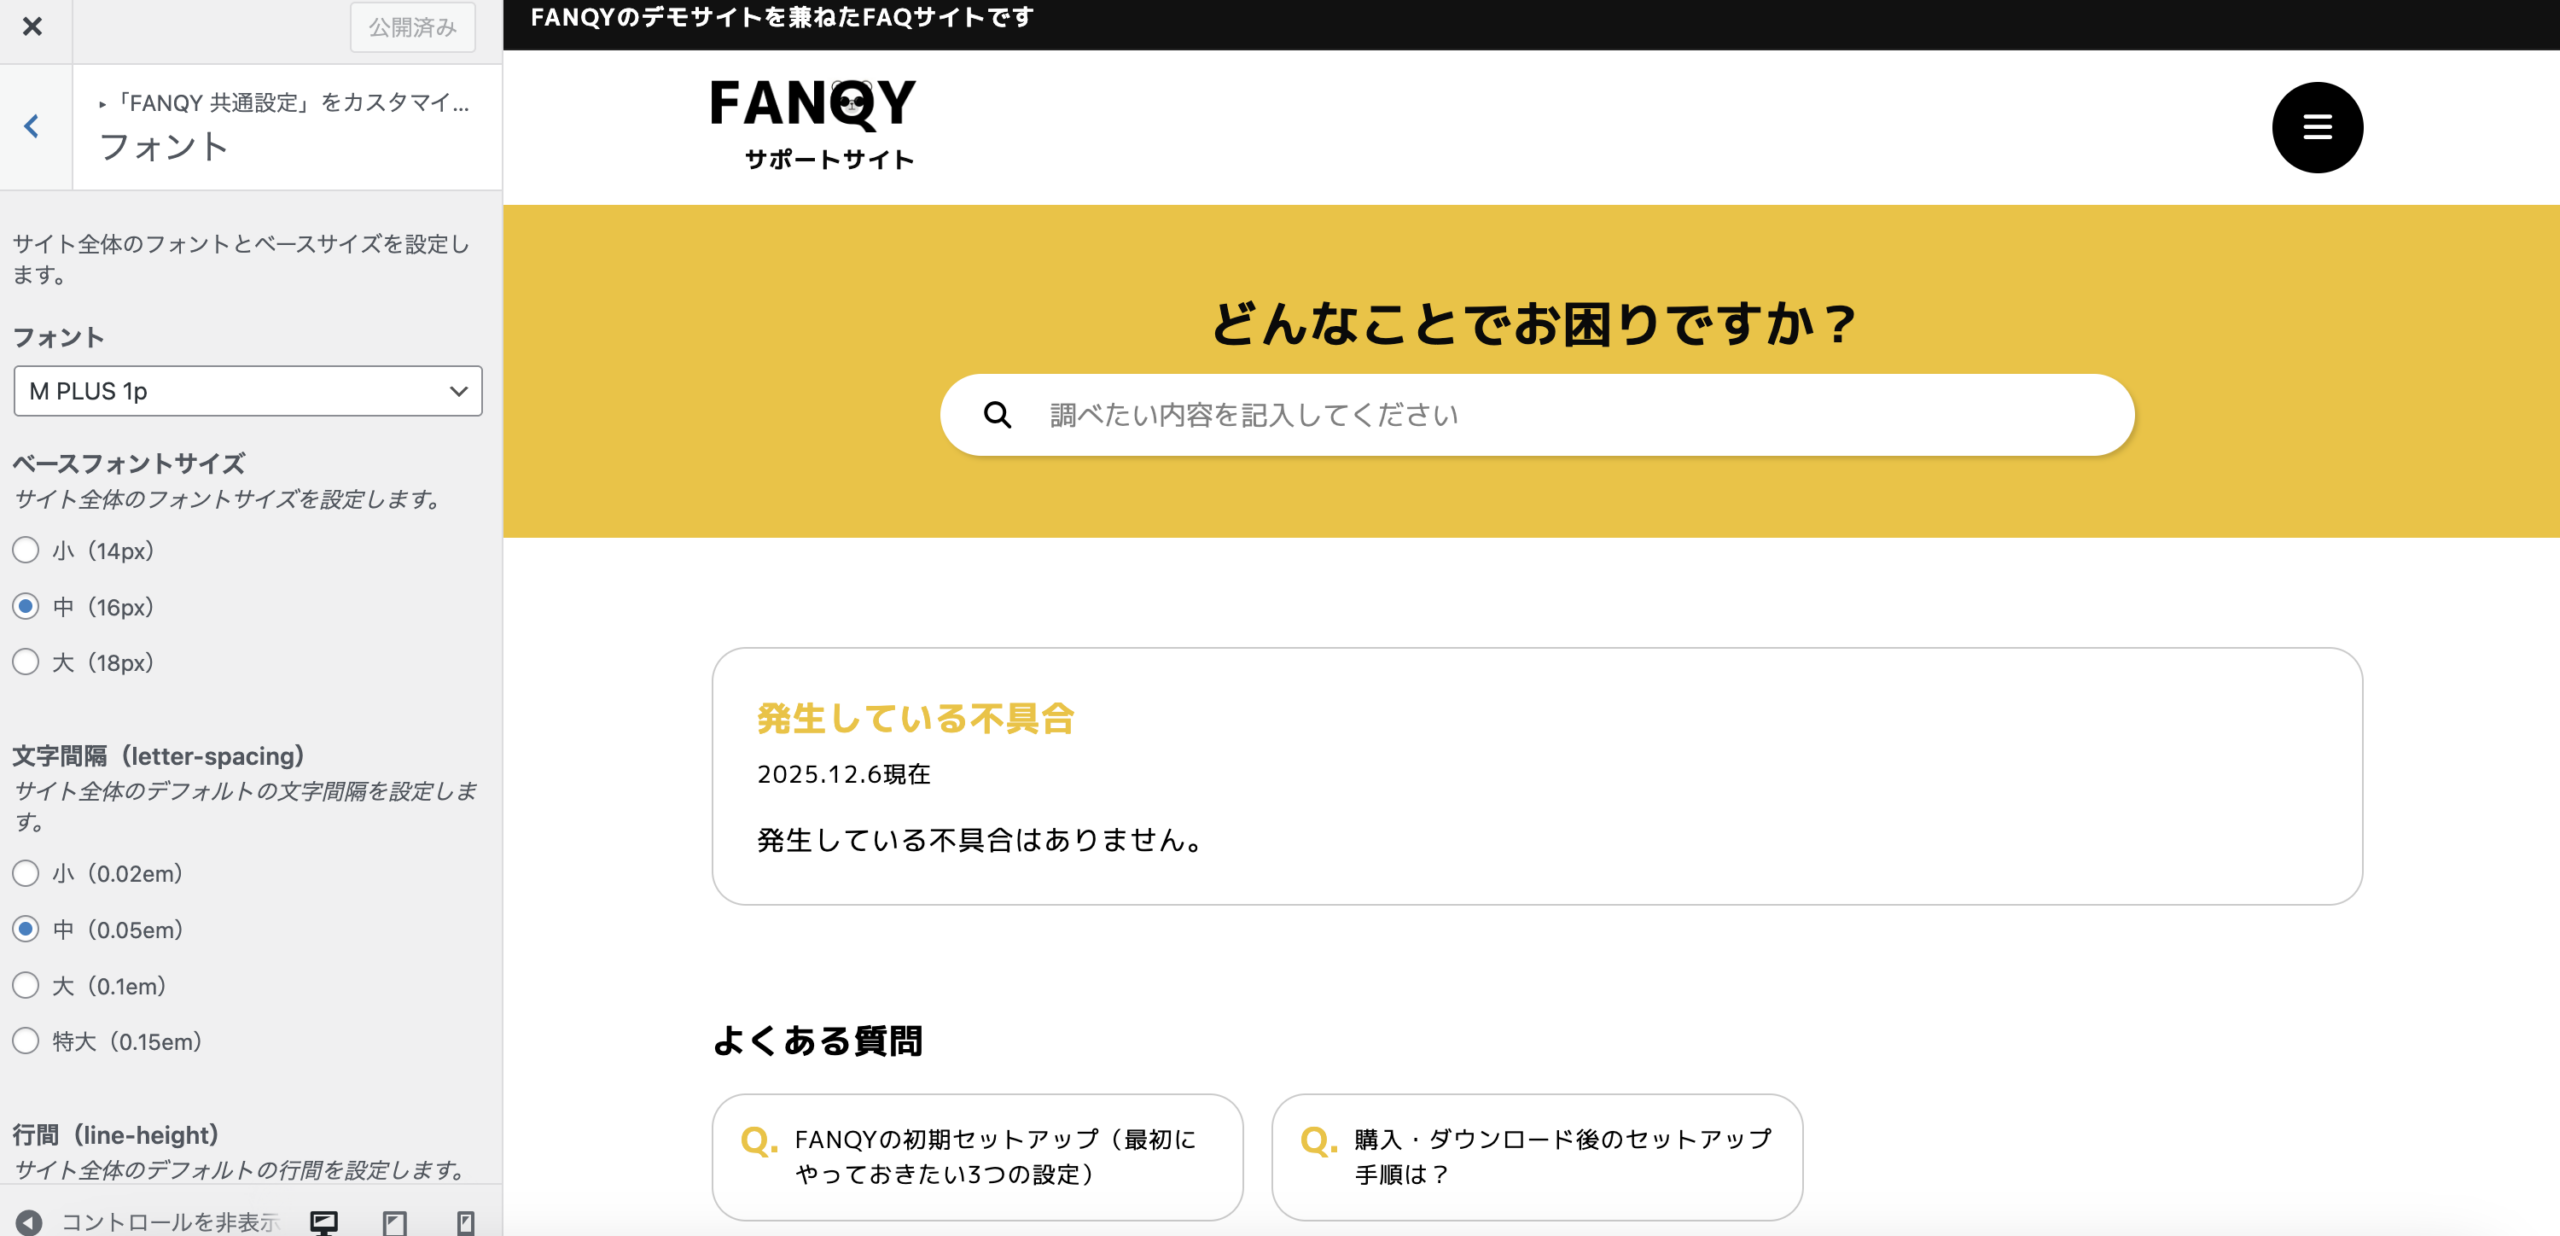Open the M PLUS 1p font dropdown
The width and height of the screenshot is (2560, 1236).
pos(247,391)
